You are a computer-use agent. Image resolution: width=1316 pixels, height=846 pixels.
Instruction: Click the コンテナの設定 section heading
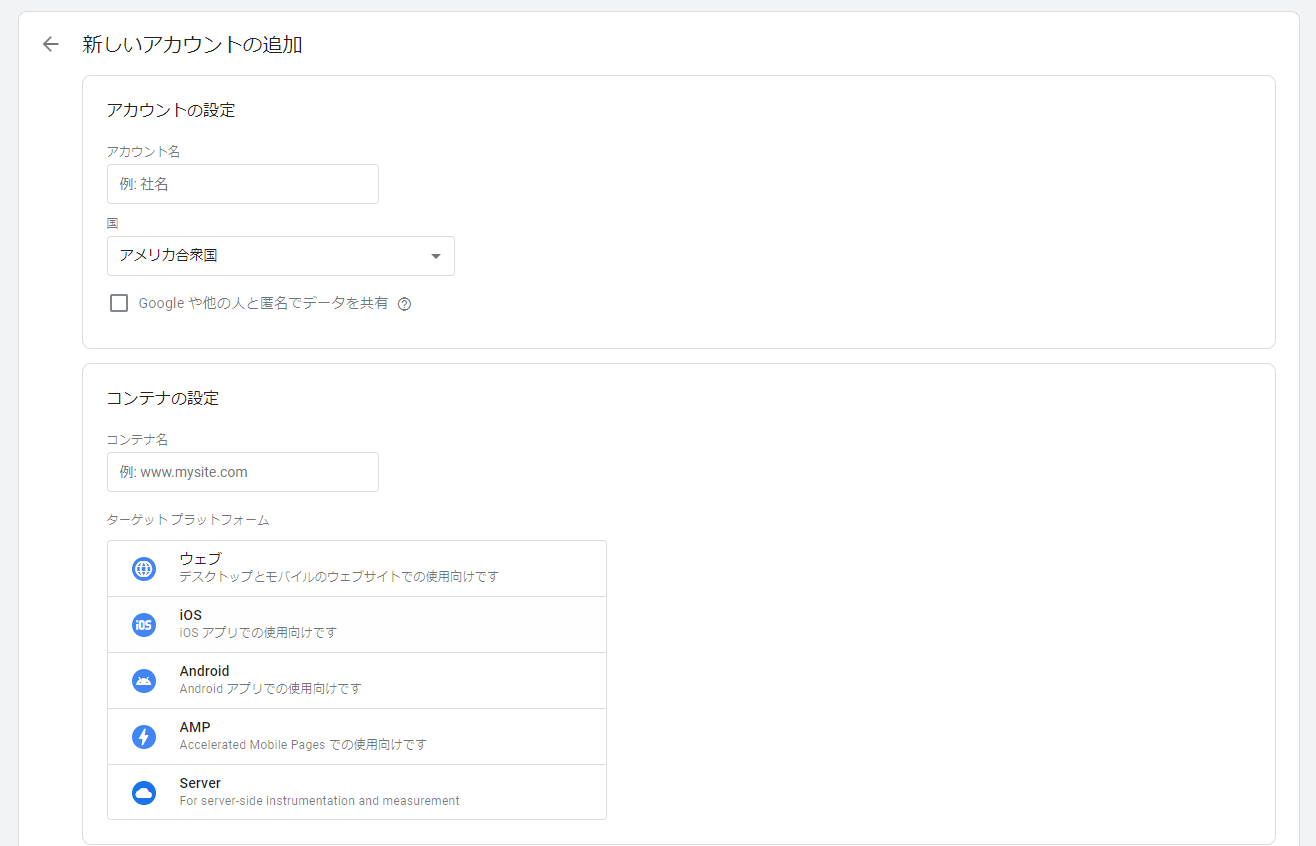[163, 398]
